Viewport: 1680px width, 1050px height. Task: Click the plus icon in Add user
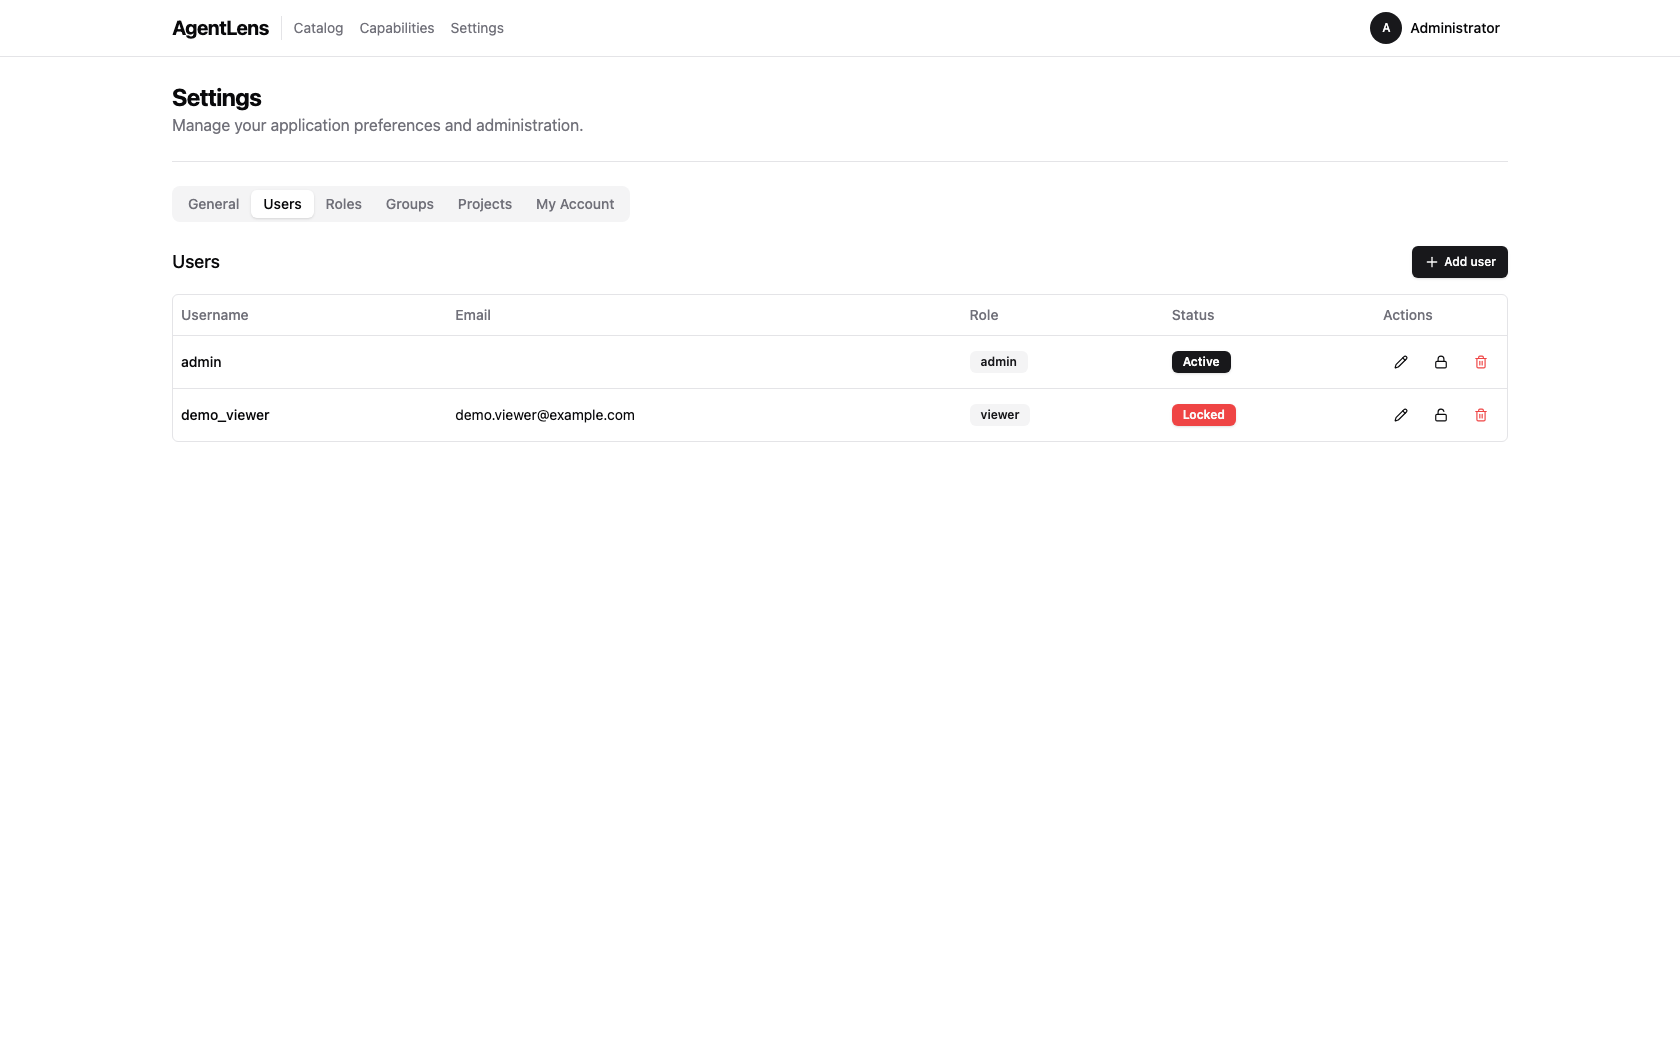(x=1431, y=262)
